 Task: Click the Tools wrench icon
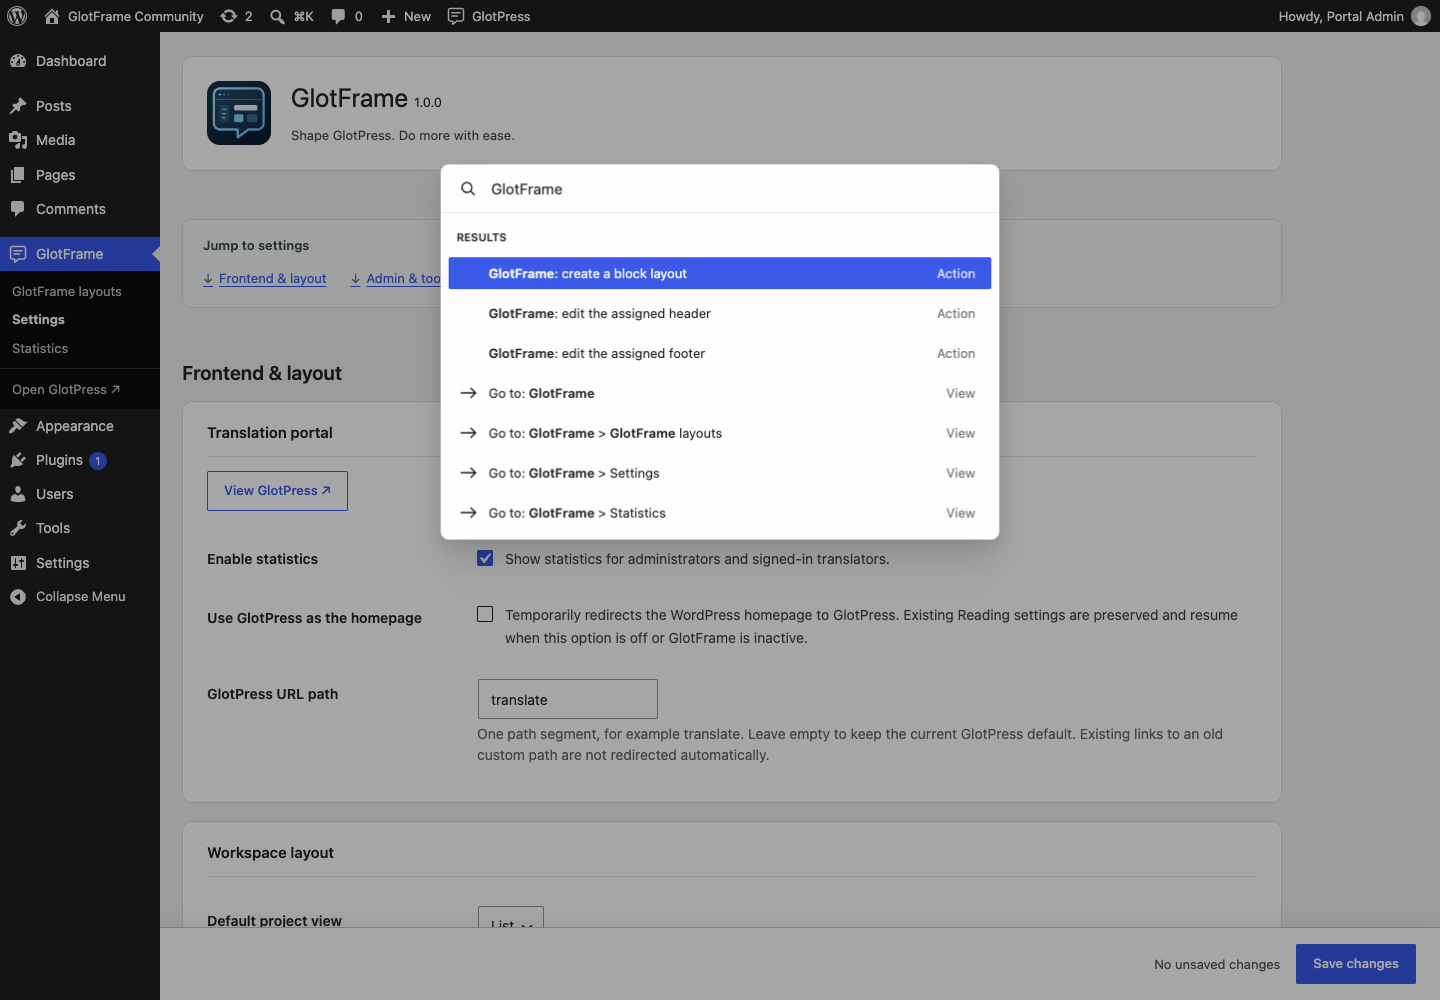(18, 528)
